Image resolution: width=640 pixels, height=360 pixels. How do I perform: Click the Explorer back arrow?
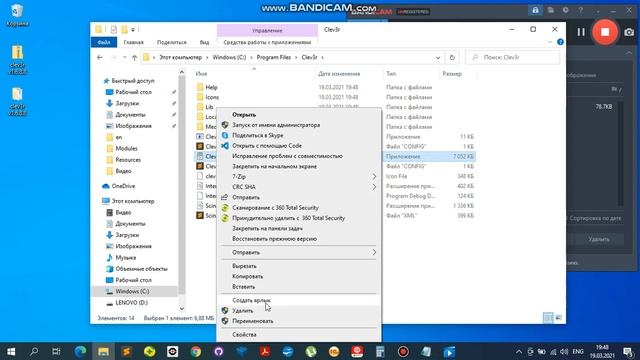(100, 58)
